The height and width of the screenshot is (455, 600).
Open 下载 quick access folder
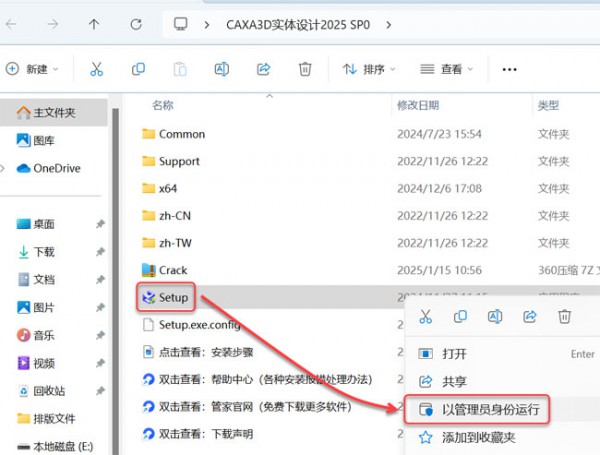pyautogui.click(x=36, y=252)
